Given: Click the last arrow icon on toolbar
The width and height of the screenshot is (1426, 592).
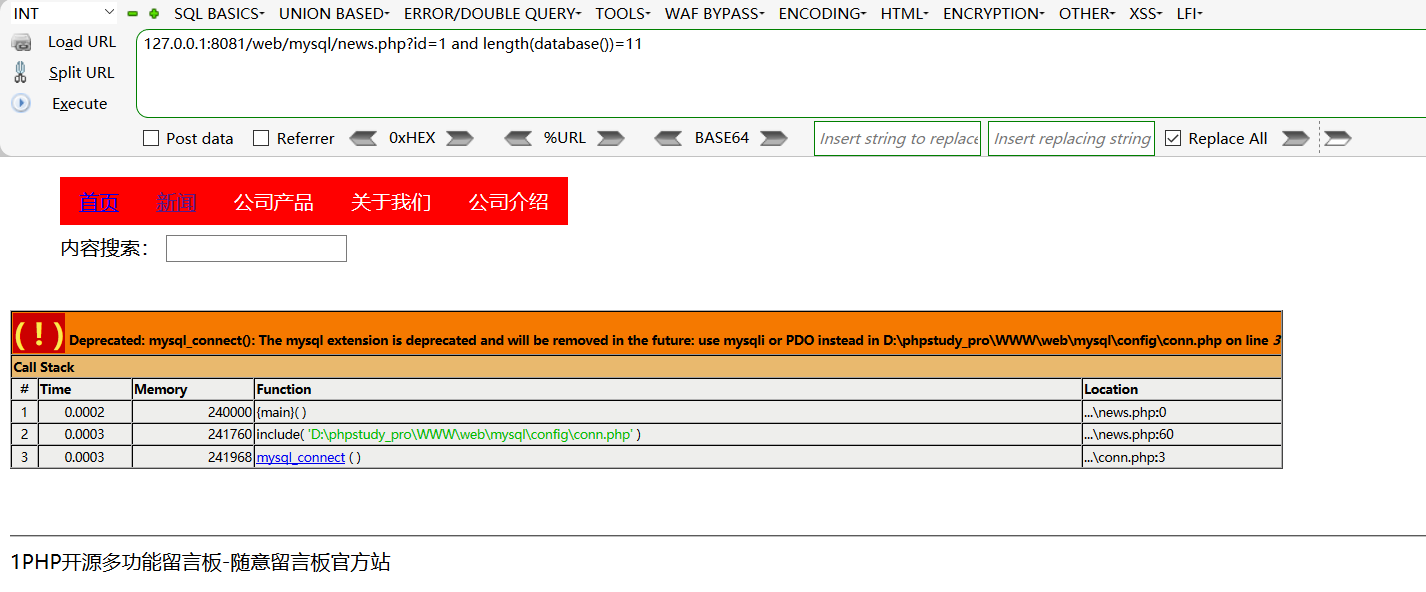Looking at the screenshot, I should pos(1338,139).
